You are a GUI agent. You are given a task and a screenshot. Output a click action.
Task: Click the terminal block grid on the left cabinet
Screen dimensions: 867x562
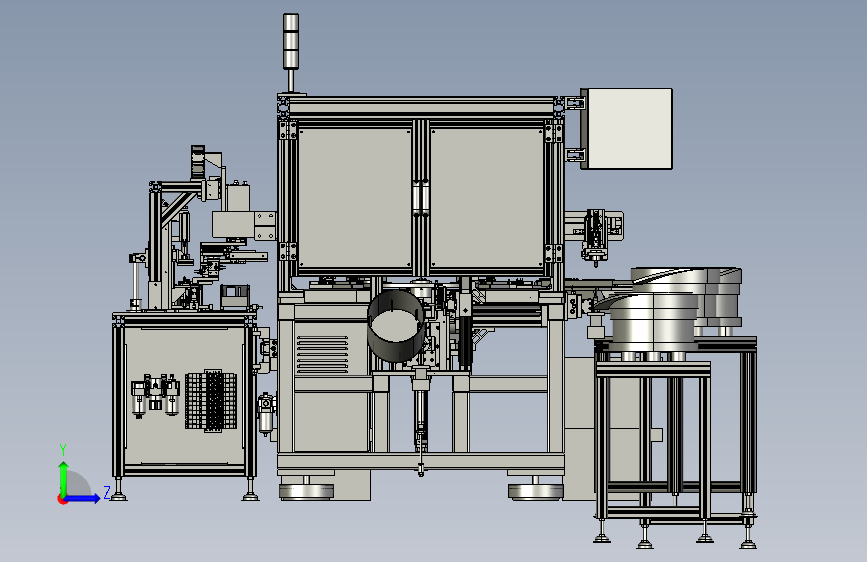coord(211,400)
